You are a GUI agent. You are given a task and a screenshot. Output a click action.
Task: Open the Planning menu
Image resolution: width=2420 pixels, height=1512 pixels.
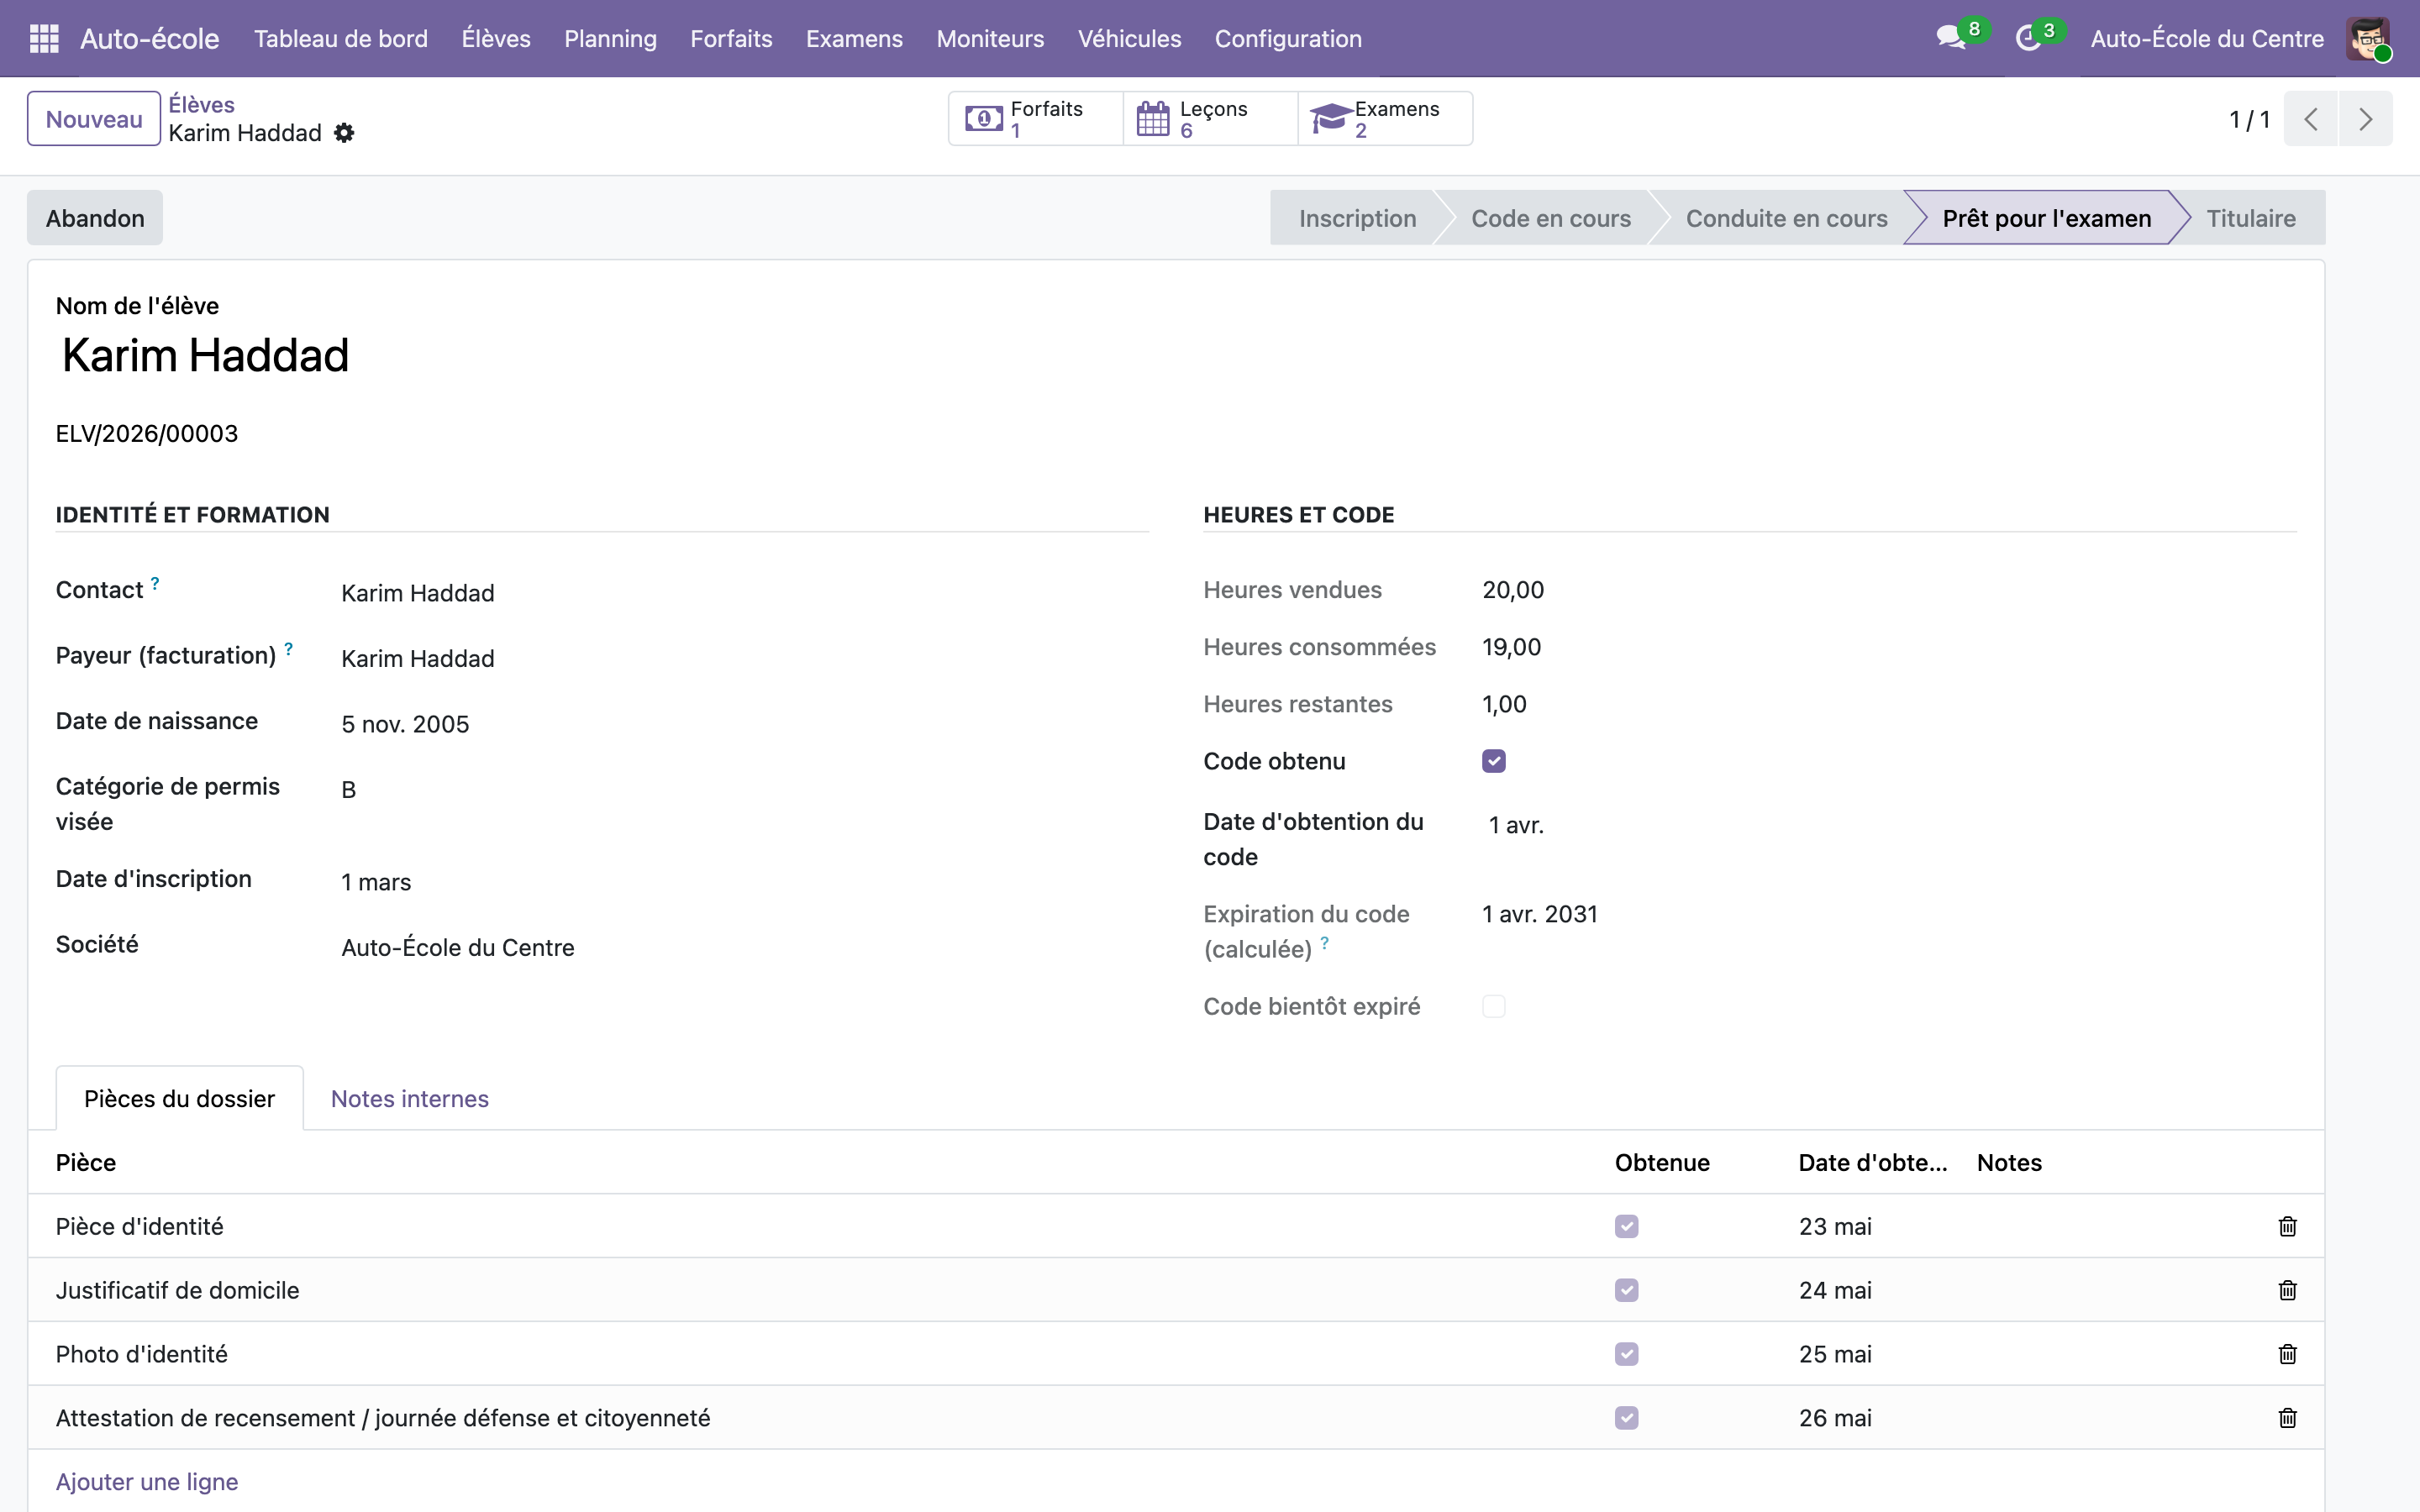(610, 38)
